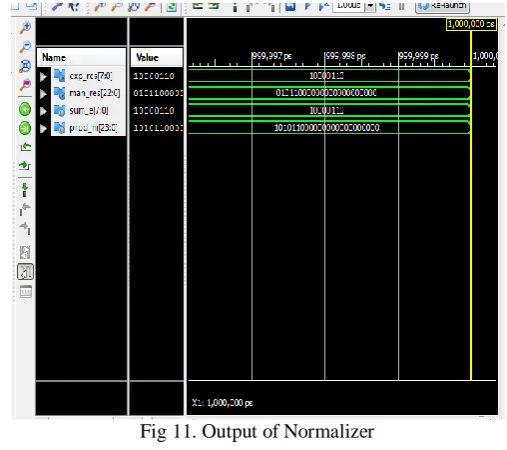Expand the prod_m[23:0] signal bus

click(43, 128)
